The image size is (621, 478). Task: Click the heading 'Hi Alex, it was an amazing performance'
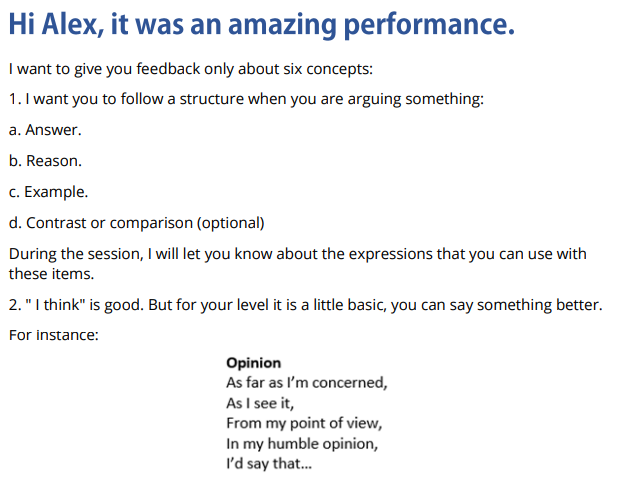pyautogui.click(x=260, y=27)
